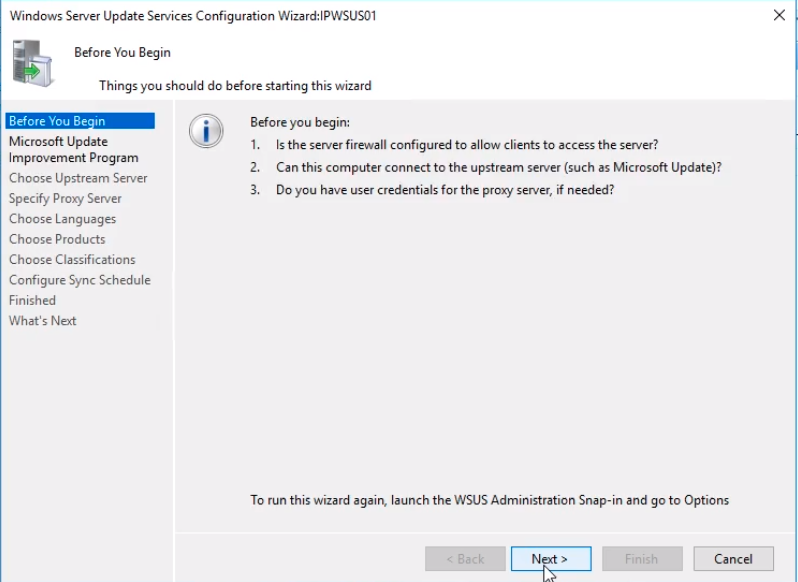
Task: Click the Cancel button
Action: (x=733, y=559)
